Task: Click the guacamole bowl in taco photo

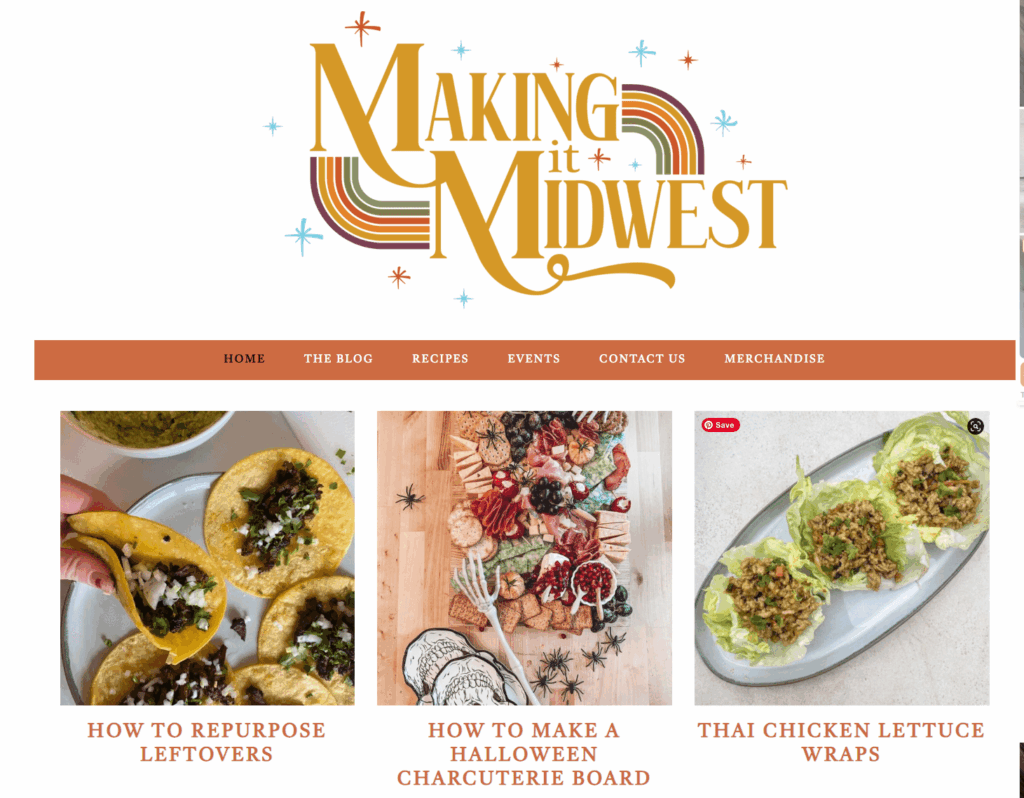Action: [149, 431]
